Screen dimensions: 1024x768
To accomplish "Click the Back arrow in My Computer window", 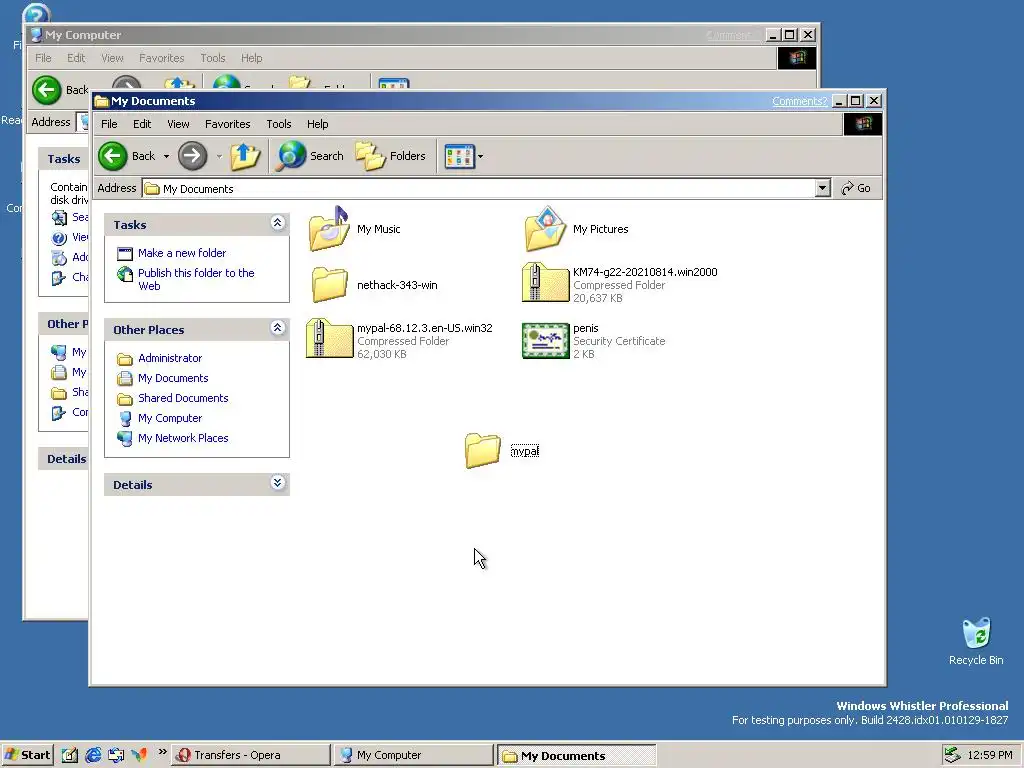I will pyautogui.click(x=47, y=89).
